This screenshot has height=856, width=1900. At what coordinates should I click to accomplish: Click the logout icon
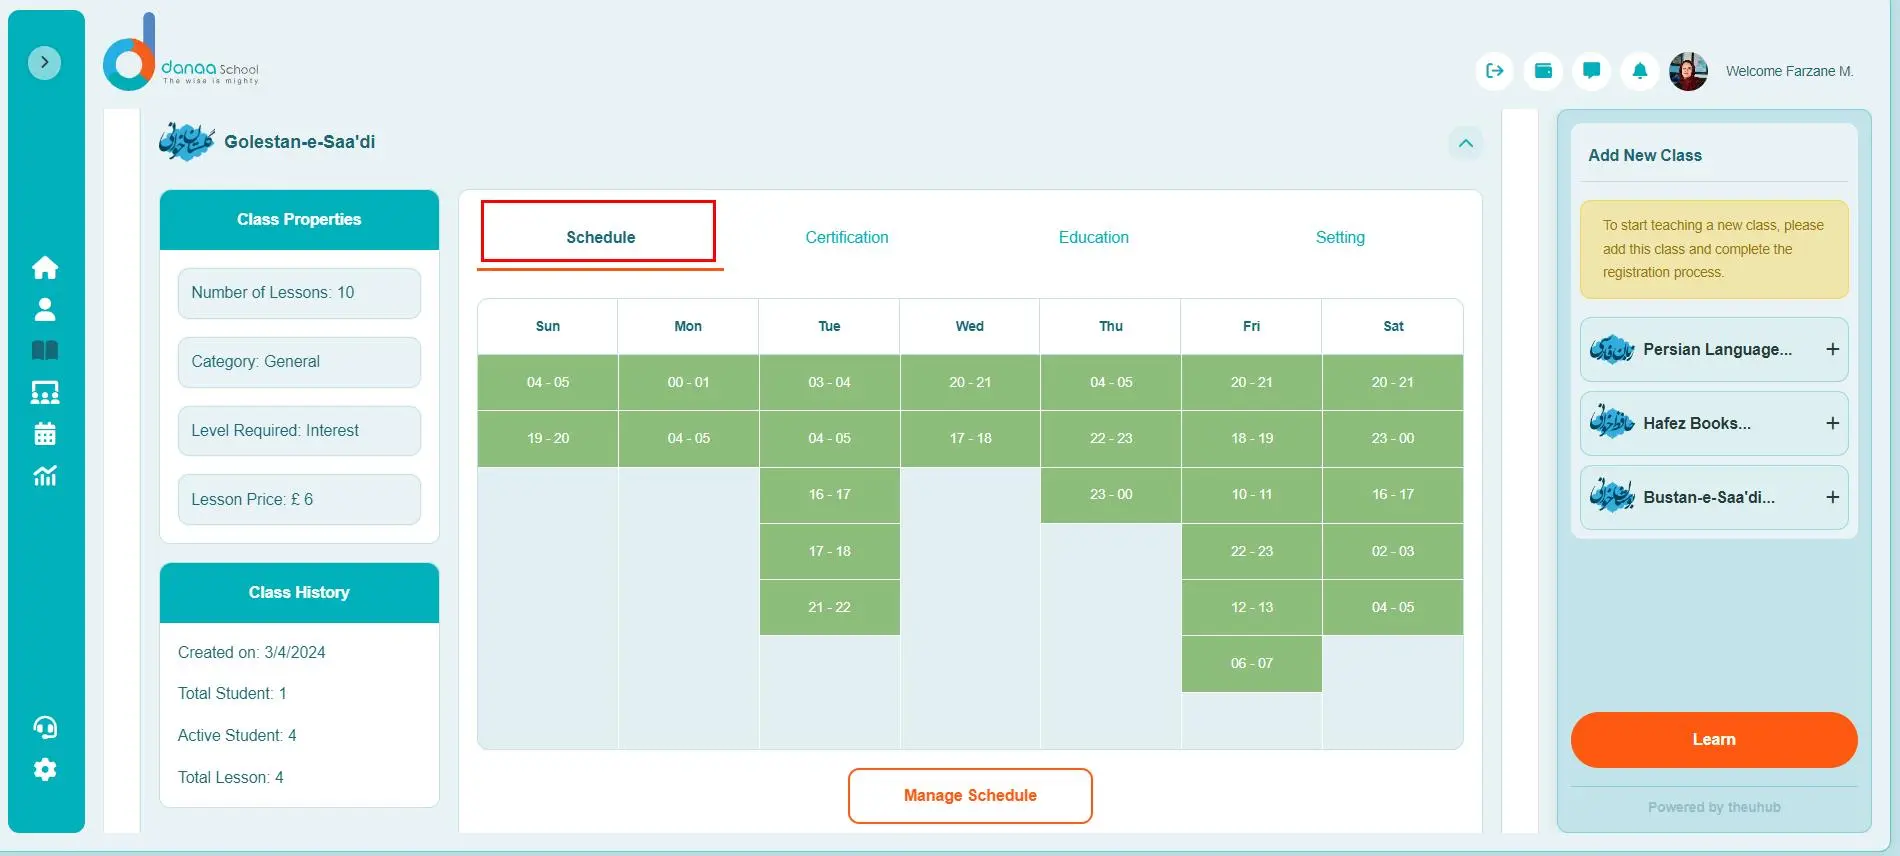point(1495,71)
